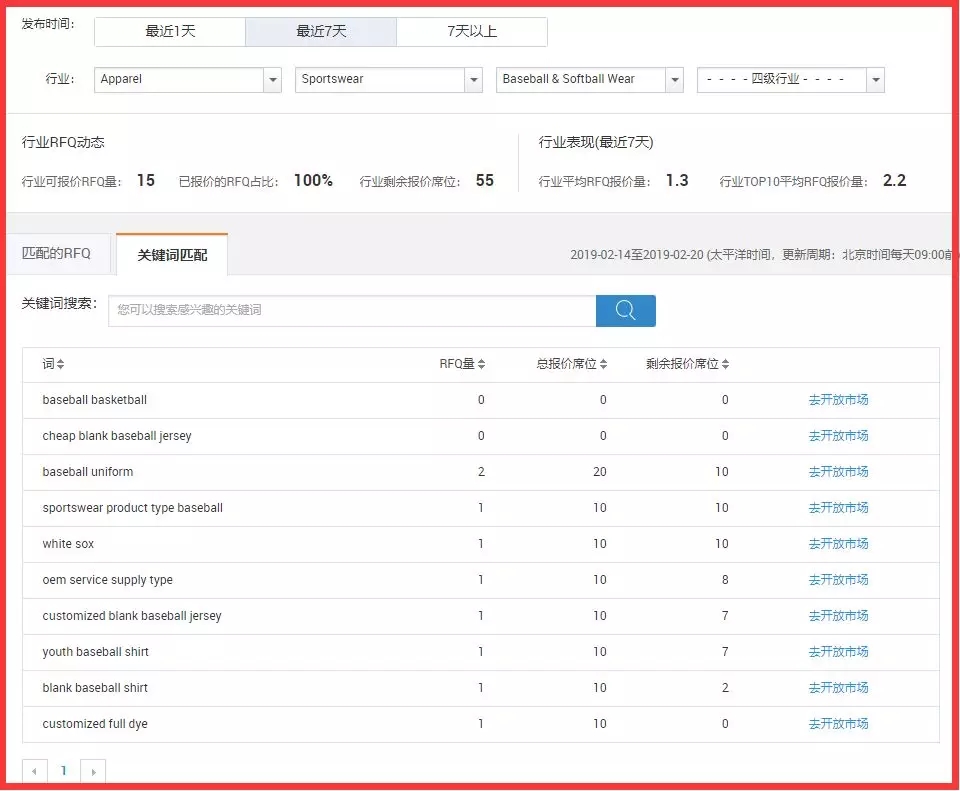Screen dimensions: 960x791
Task: Select 最近1天 time range
Action: pos(170,32)
